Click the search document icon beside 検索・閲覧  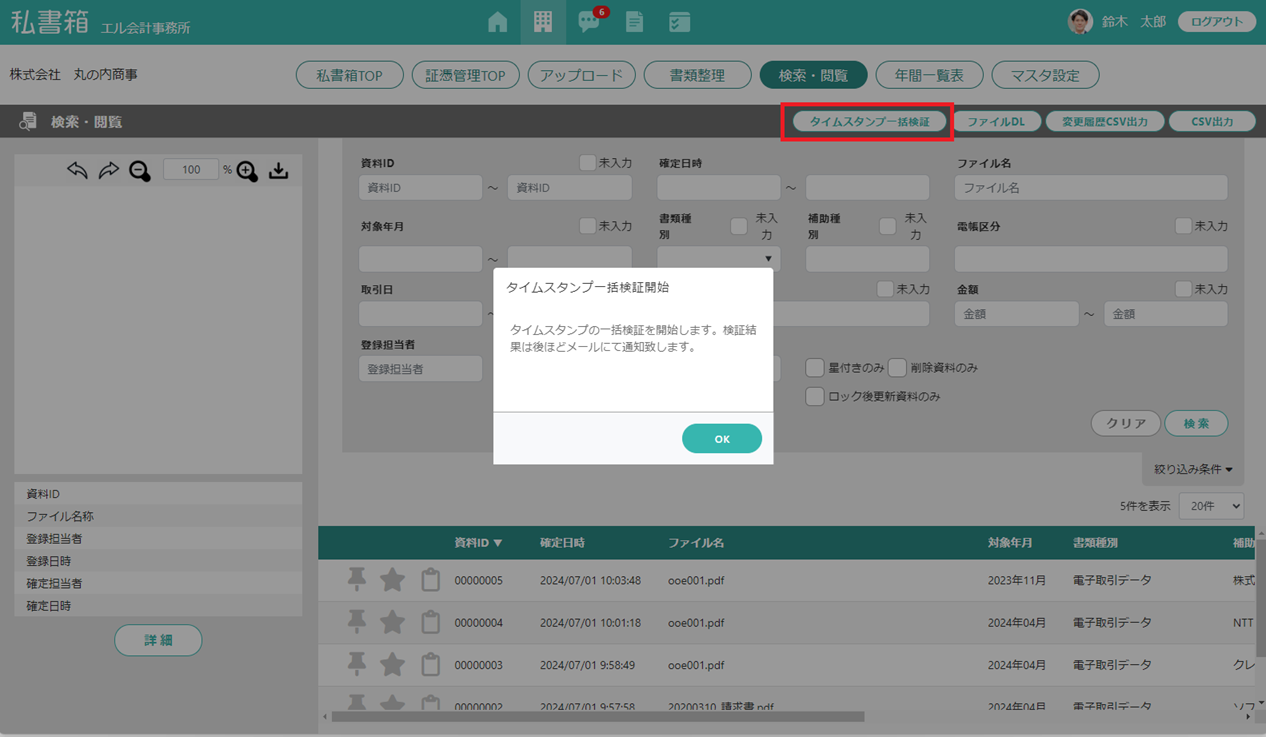[x=28, y=121]
